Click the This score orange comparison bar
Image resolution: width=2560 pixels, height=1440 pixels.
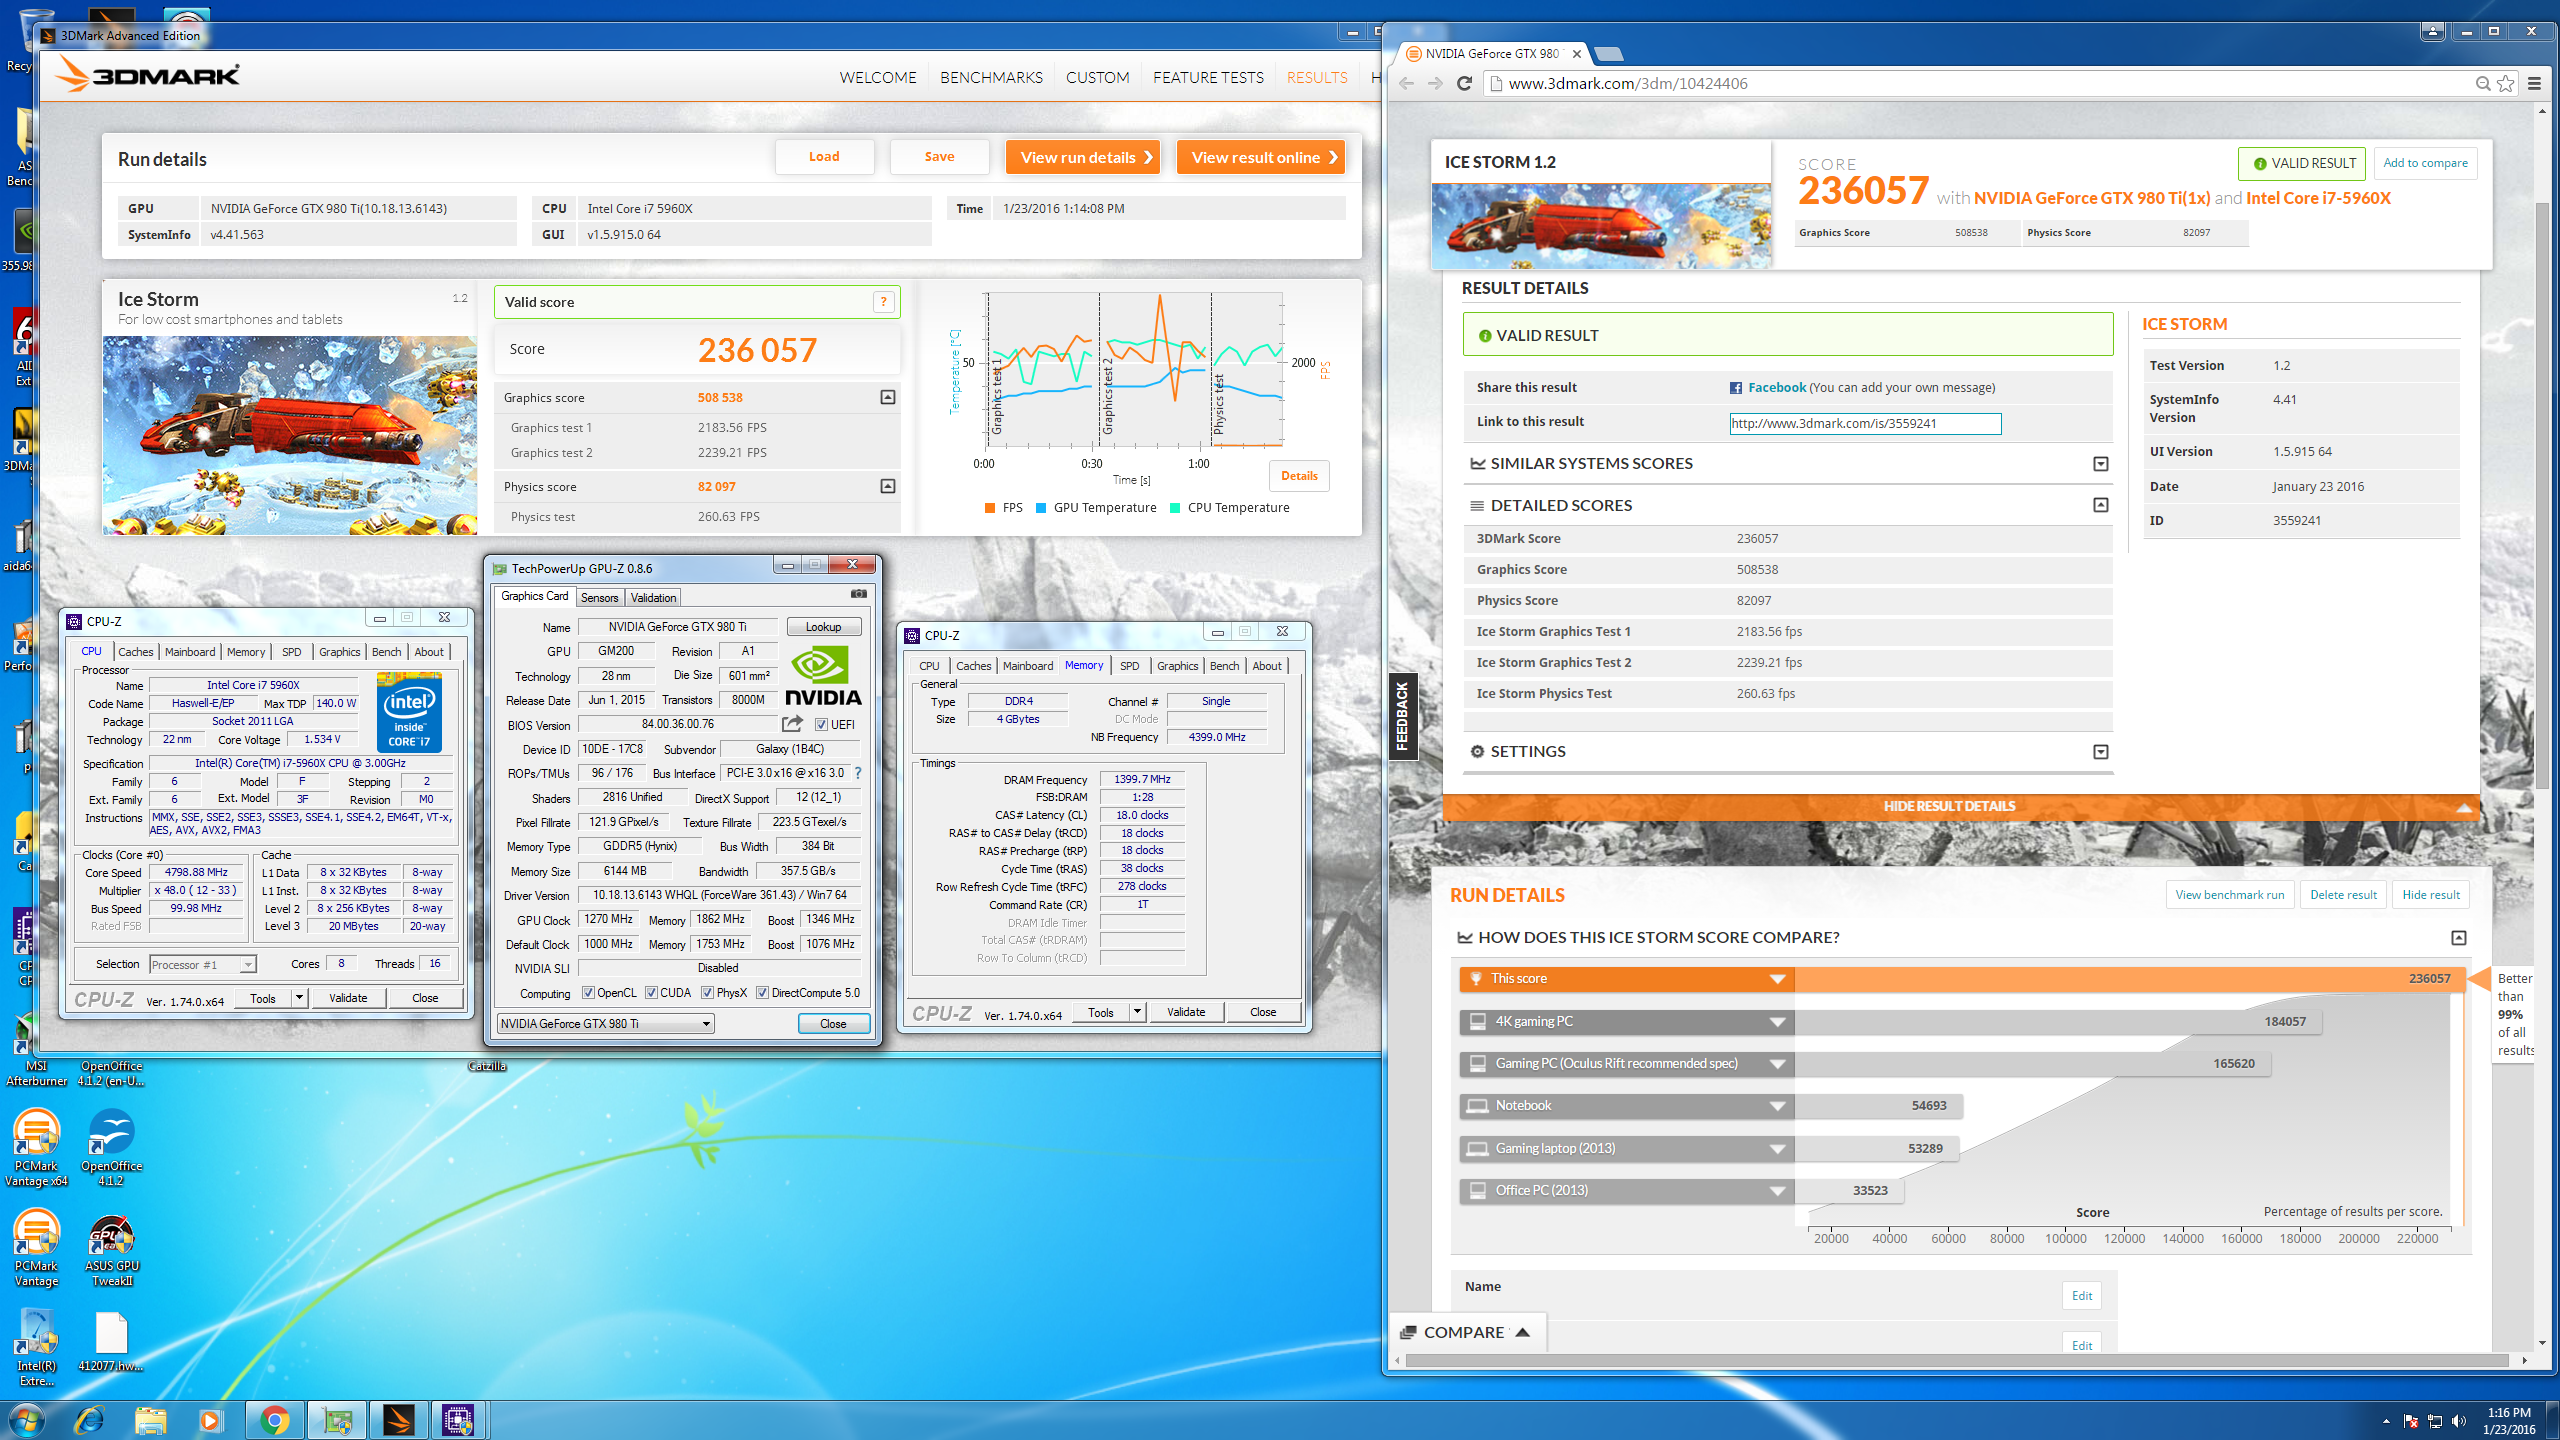[1960, 979]
